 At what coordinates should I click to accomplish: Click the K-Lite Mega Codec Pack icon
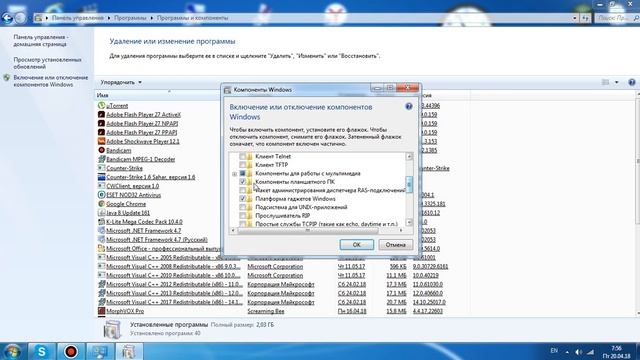pyautogui.click(x=101, y=222)
